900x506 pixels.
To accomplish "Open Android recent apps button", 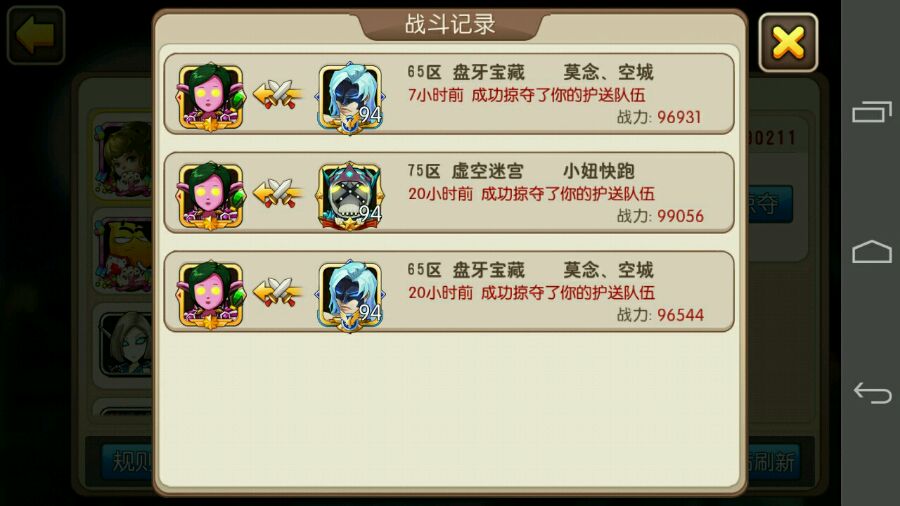I will pos(871,111).
